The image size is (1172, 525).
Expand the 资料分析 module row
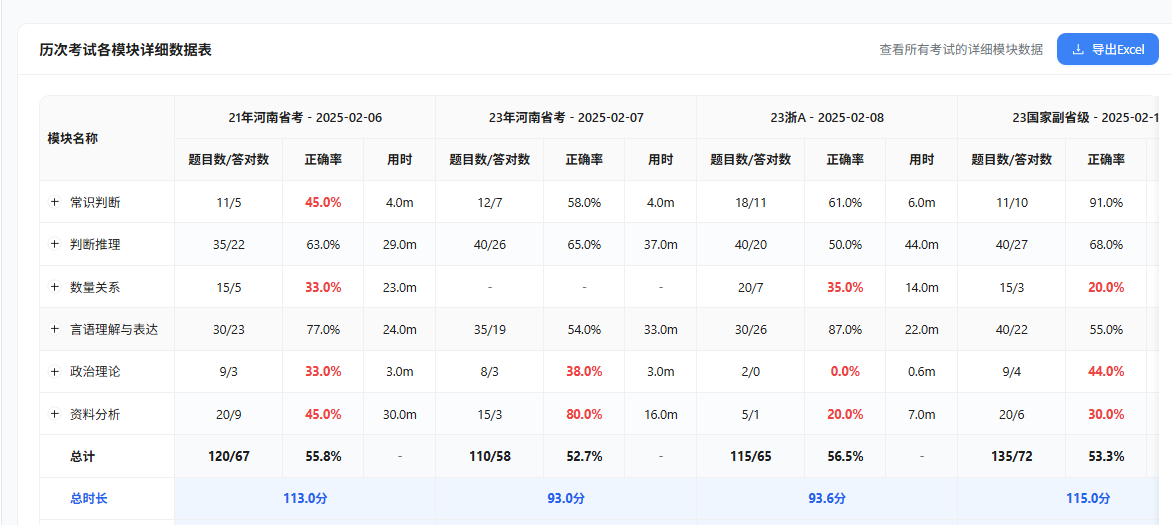pyautogui.click(x=55, y=414)
